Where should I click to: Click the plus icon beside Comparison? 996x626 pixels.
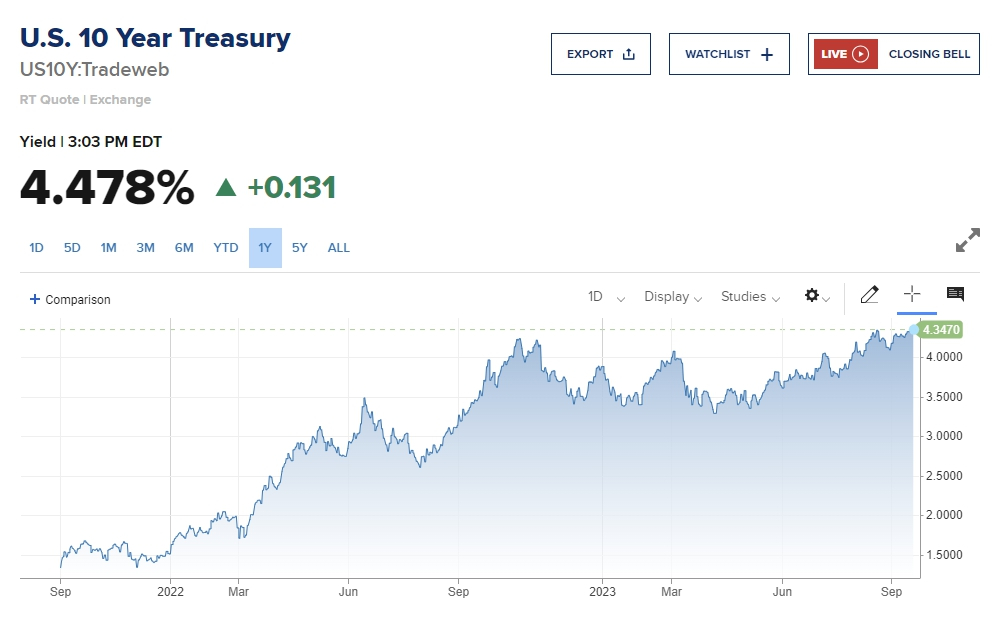tap(35, 299)
